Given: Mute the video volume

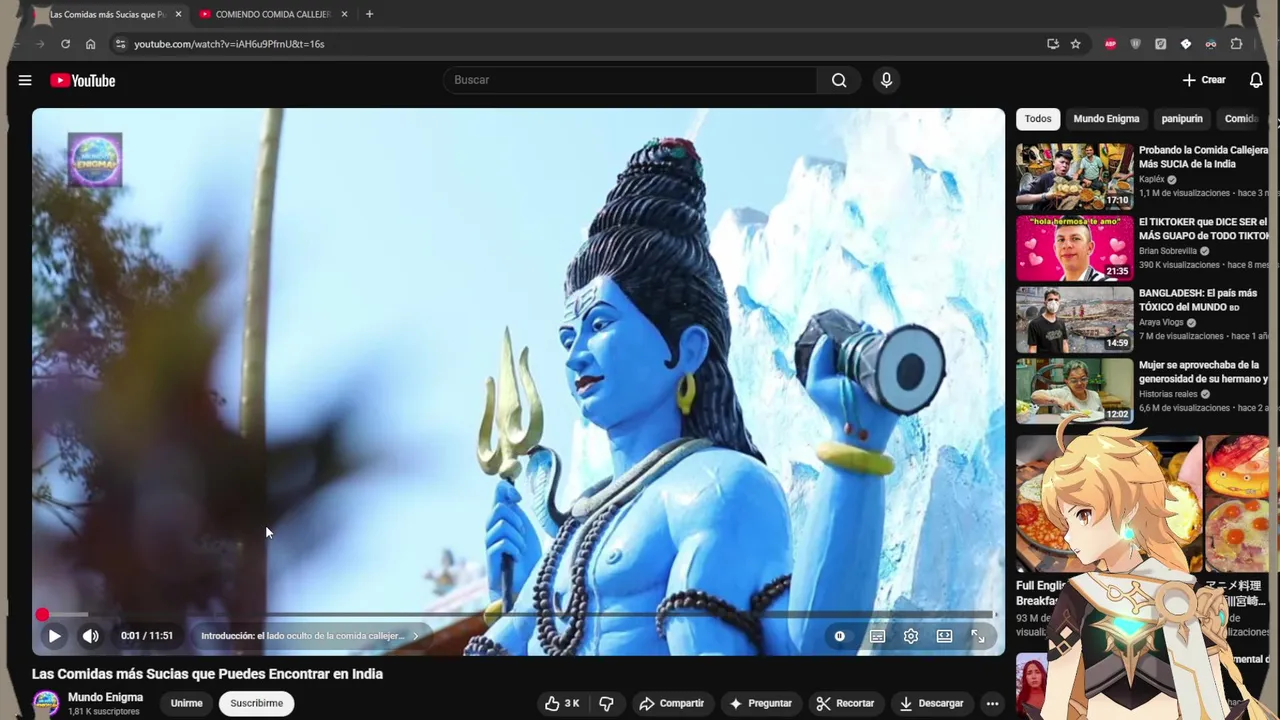Looking at the screenshot, I should click(91, 636).
